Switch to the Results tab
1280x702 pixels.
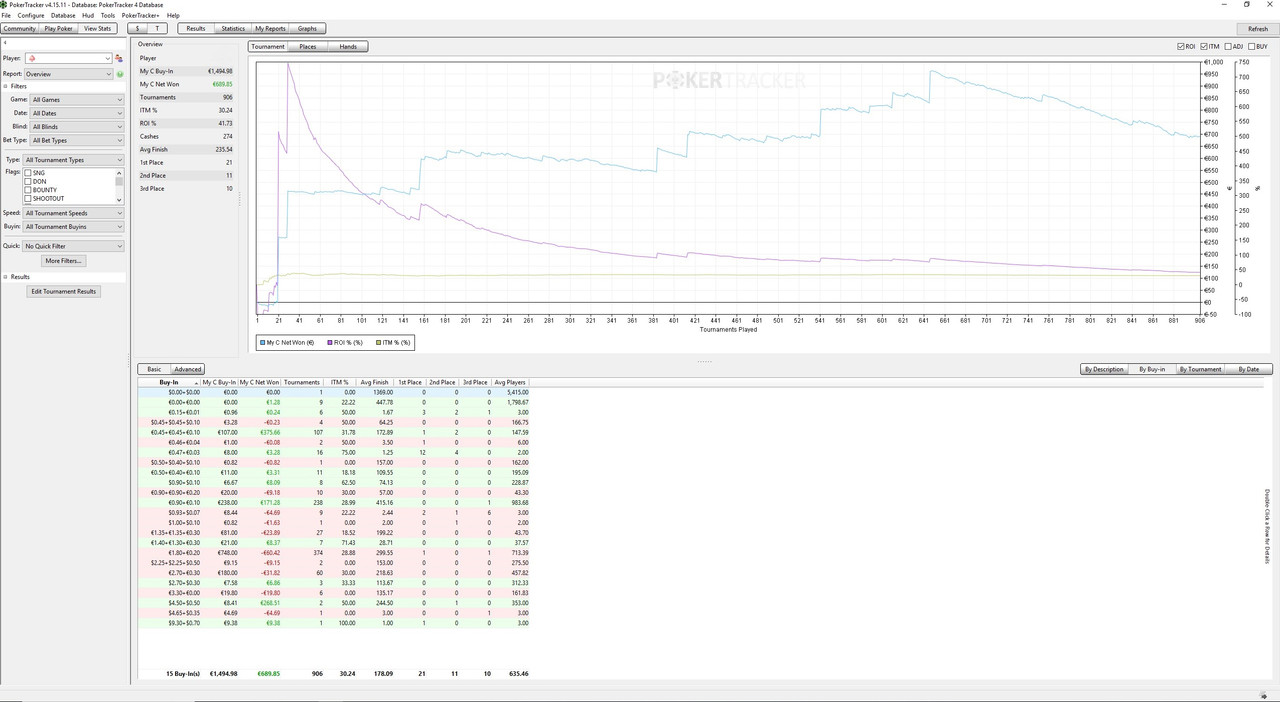196,29
